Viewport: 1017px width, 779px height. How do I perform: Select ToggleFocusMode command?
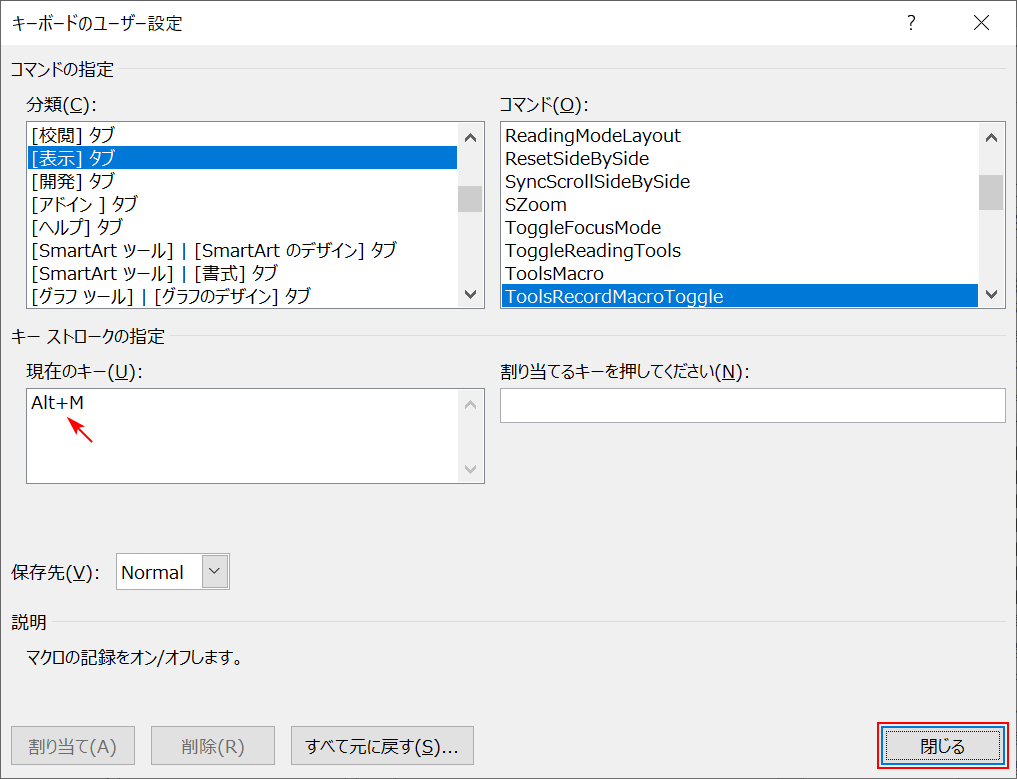[x=583, y=227]
